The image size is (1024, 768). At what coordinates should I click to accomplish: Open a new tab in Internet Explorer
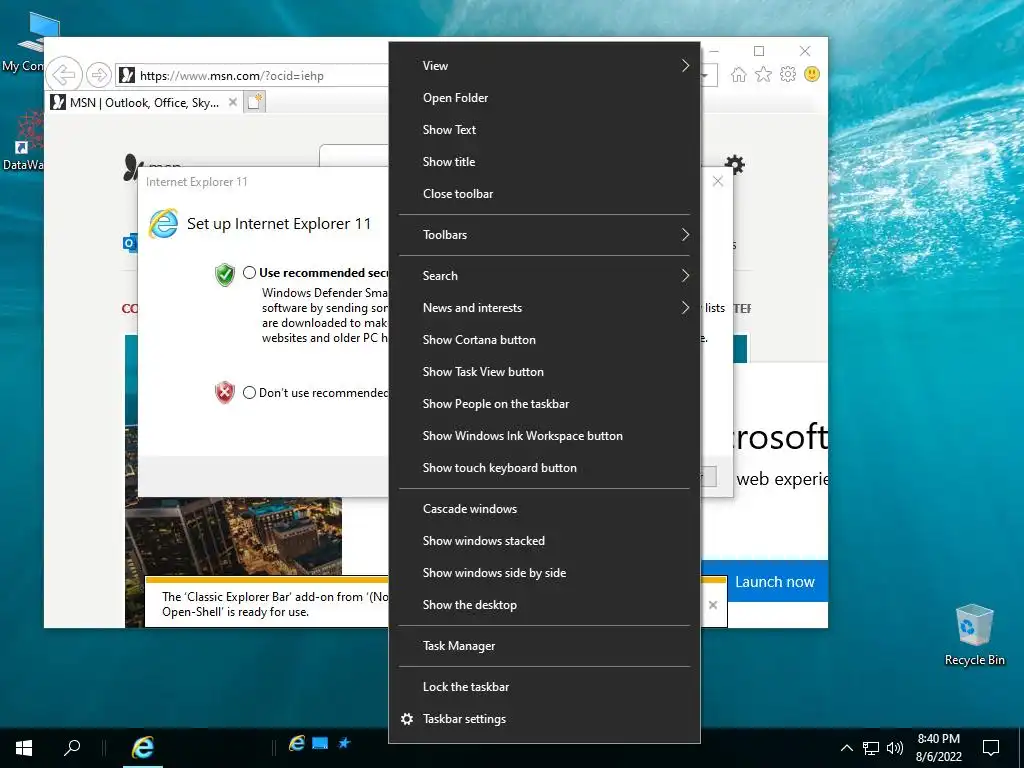click(x=255, y=102)
